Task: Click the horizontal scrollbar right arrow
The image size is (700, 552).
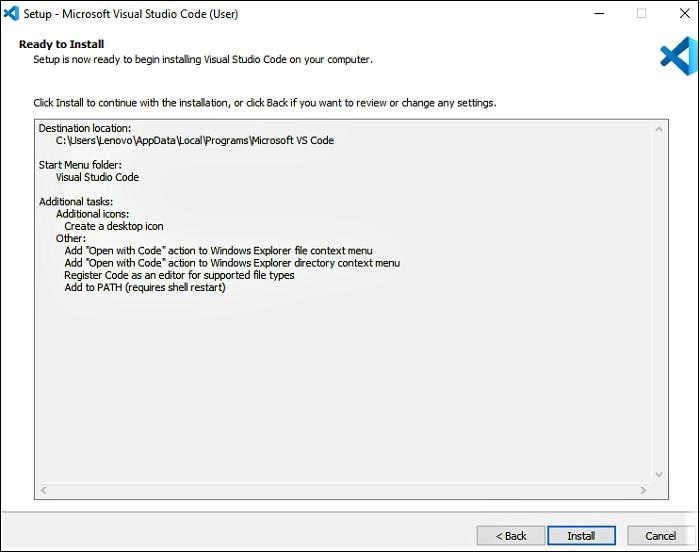Action: (643, 491)
